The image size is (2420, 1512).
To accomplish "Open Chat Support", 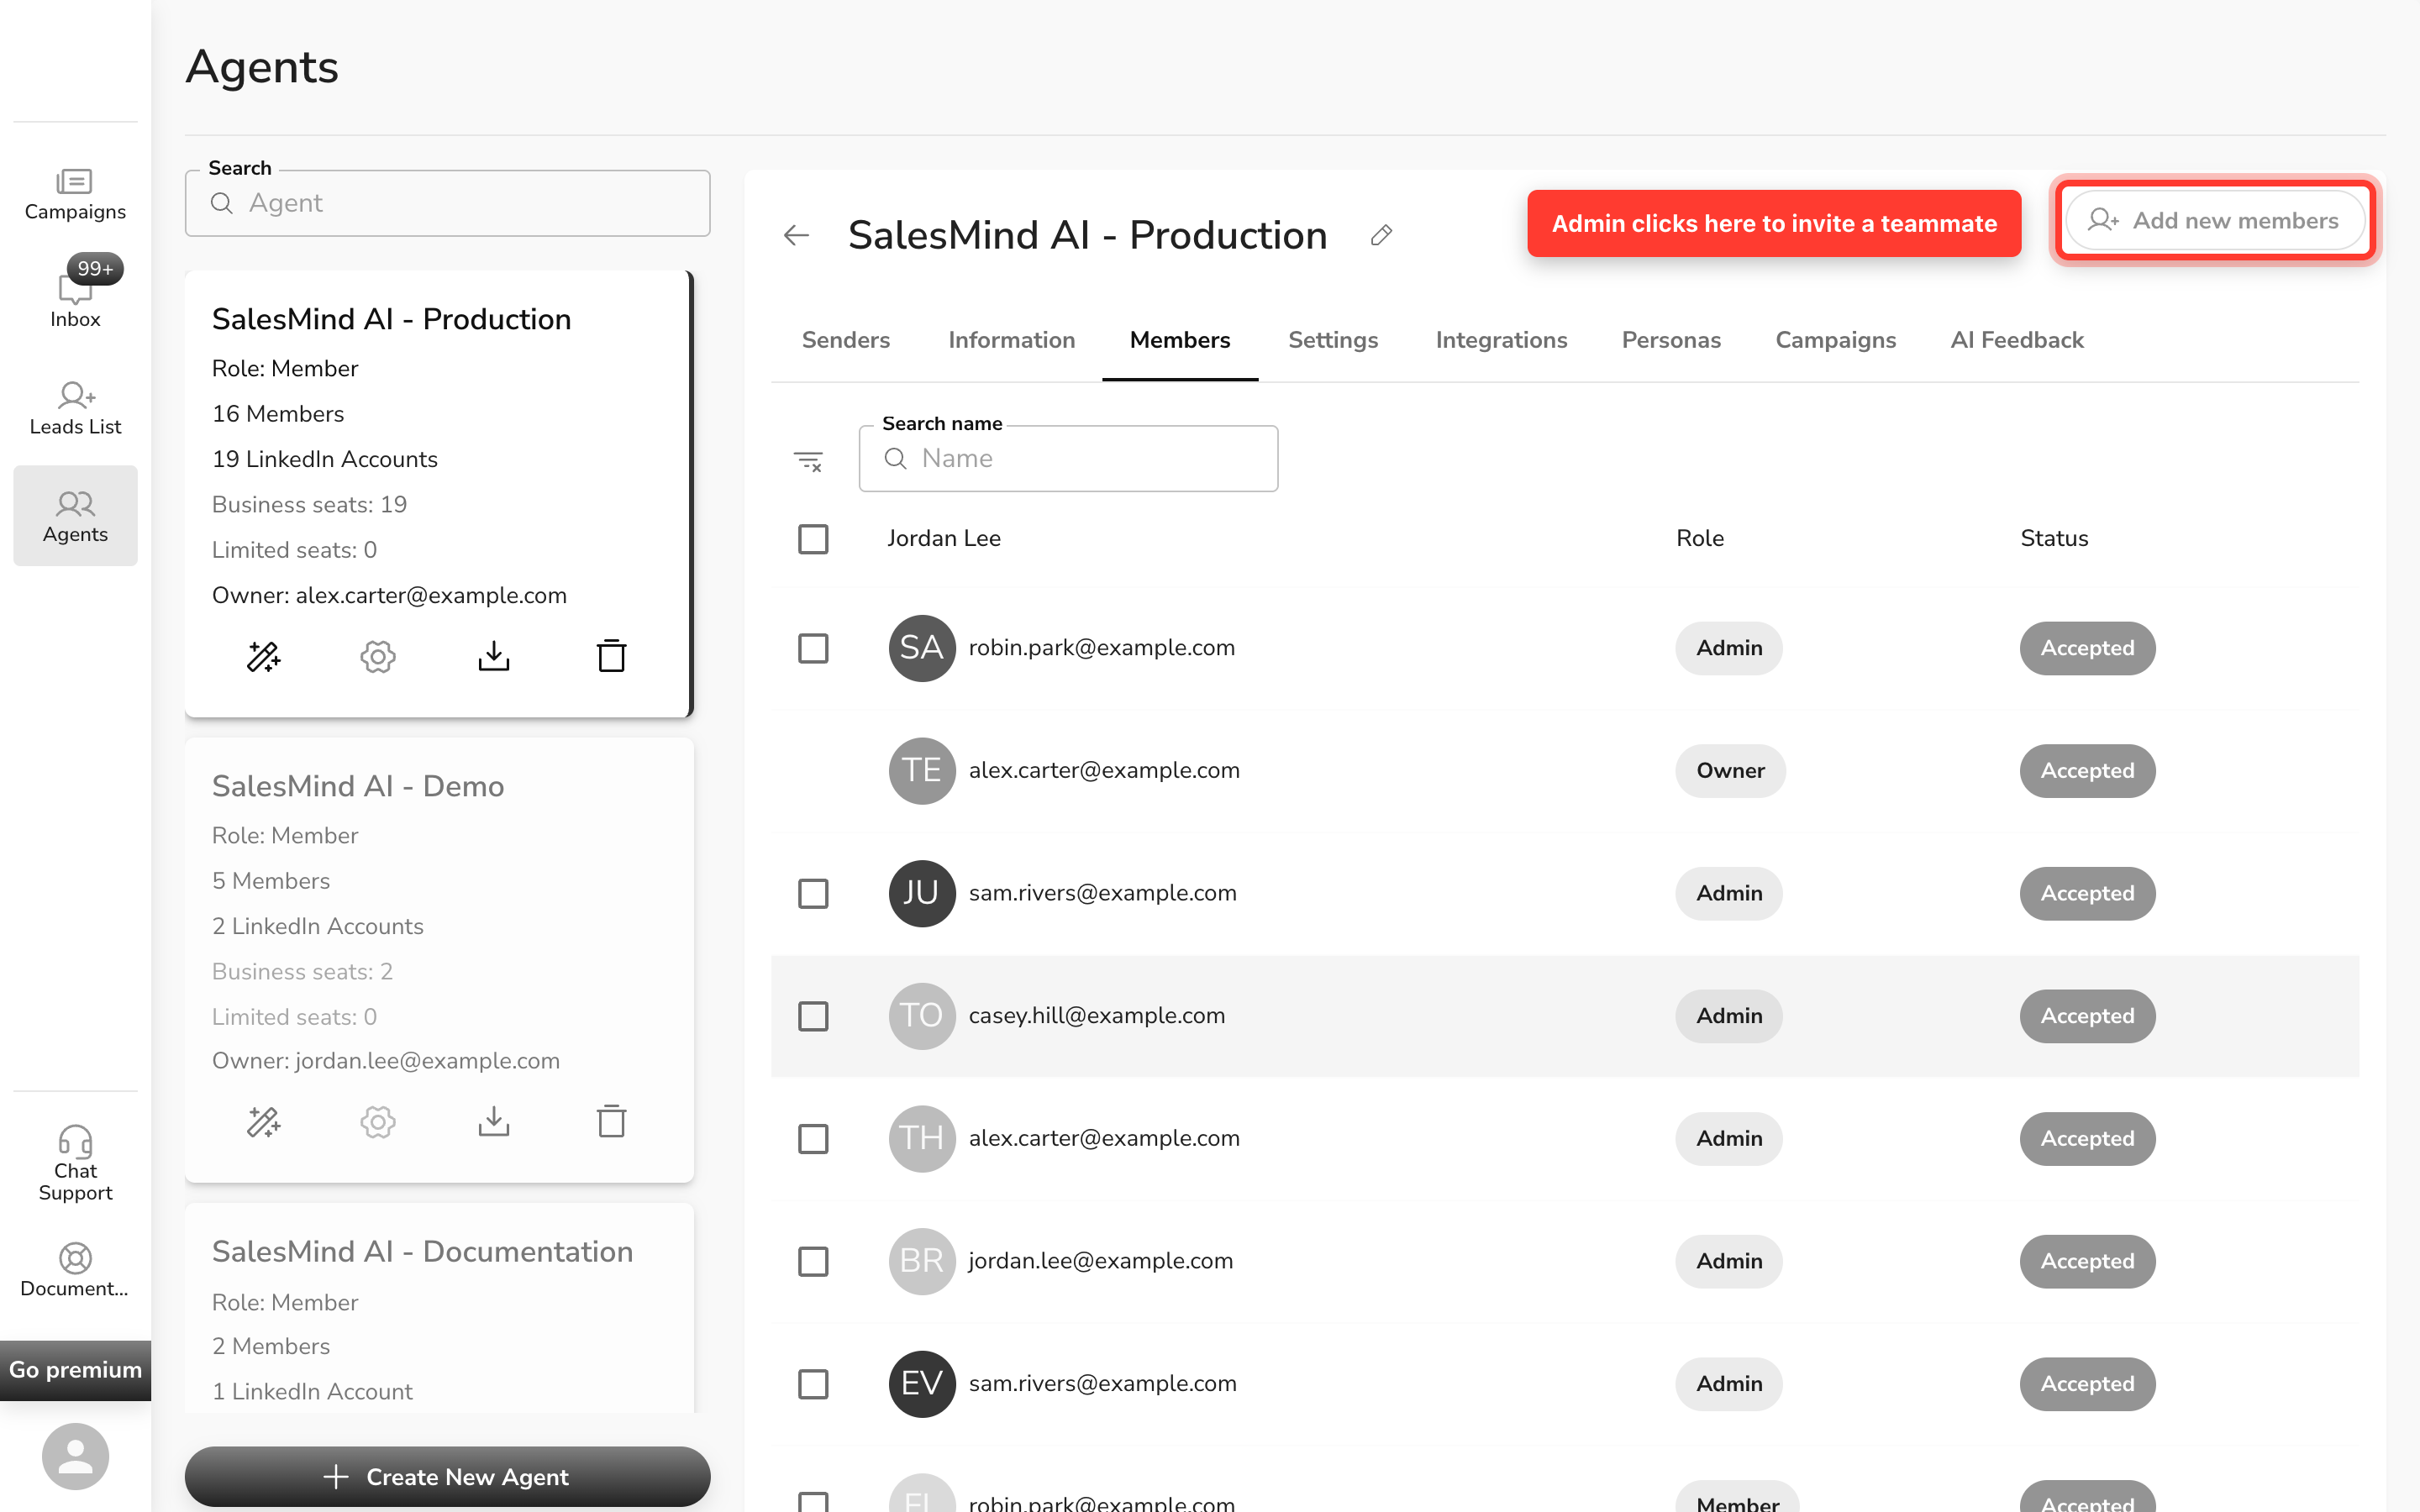I will click(75, 1163).
